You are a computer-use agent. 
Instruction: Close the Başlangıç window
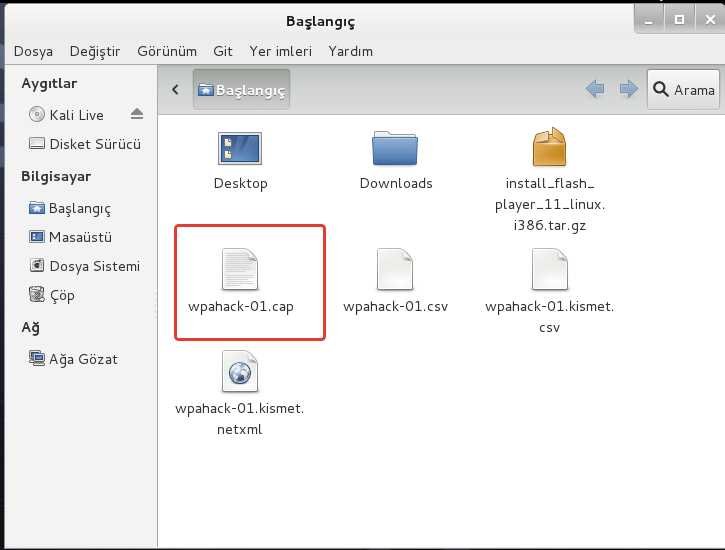click(x=710, y=20)
